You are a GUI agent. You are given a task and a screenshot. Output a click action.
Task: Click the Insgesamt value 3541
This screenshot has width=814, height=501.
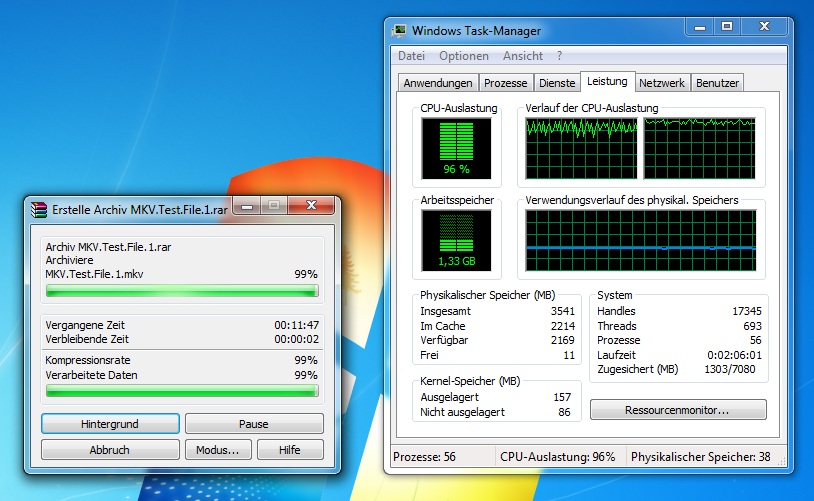point(563,311)
